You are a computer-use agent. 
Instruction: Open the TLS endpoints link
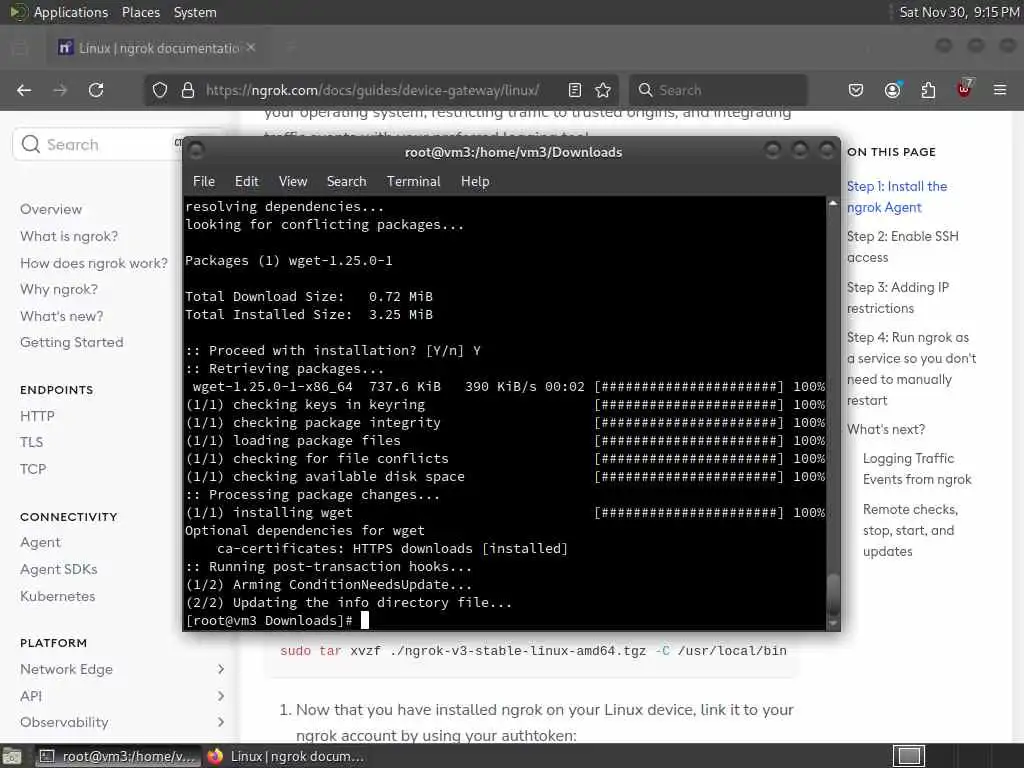tap(31, 442)
